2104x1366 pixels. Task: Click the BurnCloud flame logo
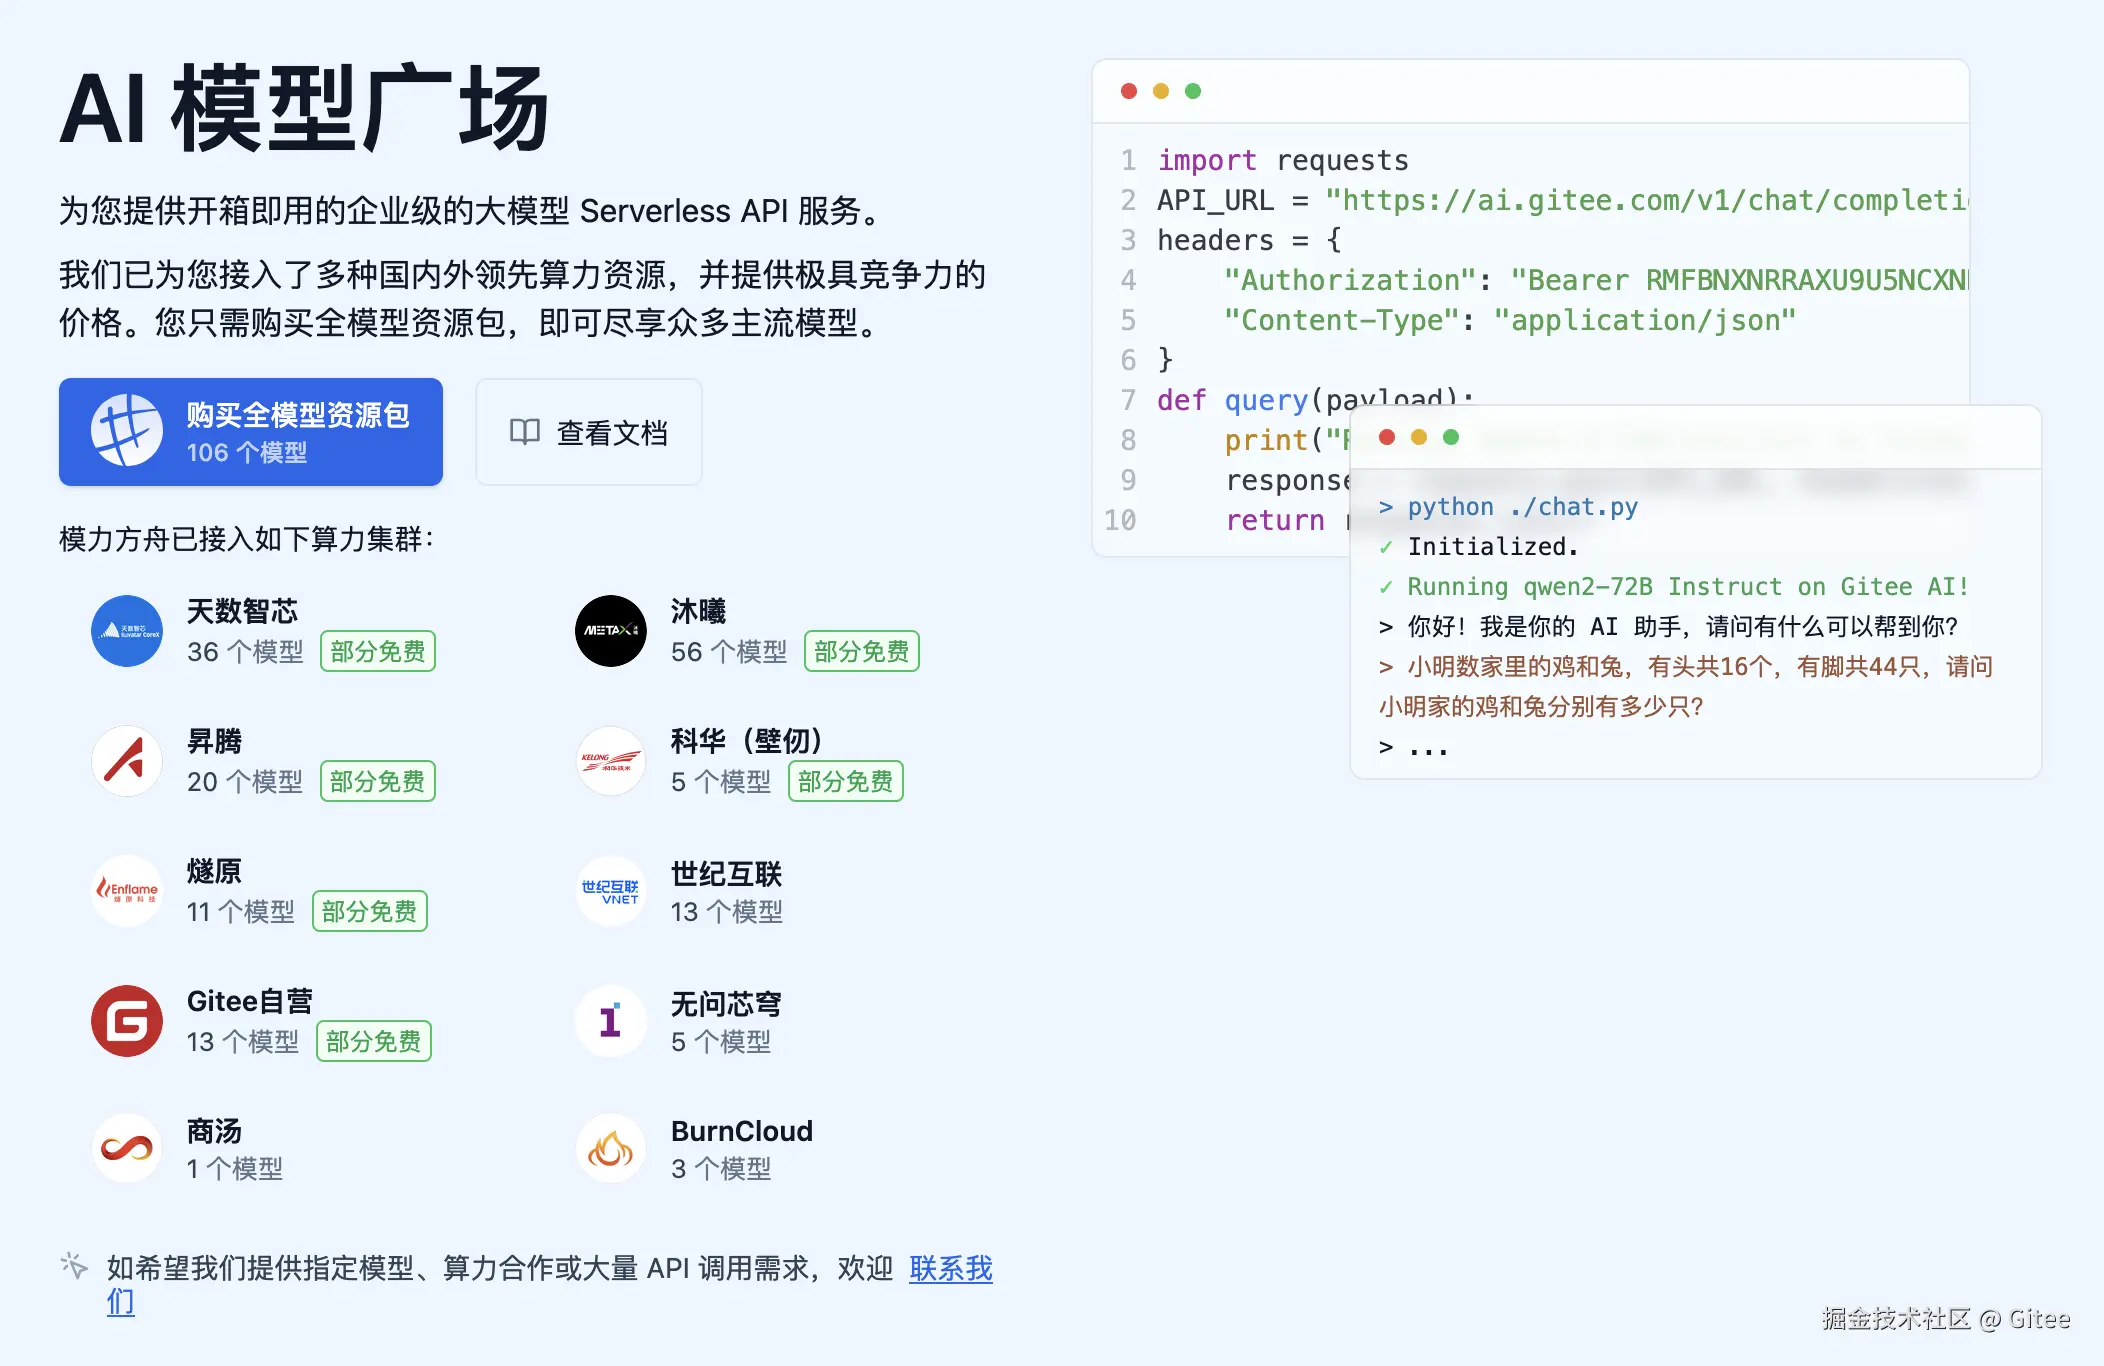pos(611,1149)
